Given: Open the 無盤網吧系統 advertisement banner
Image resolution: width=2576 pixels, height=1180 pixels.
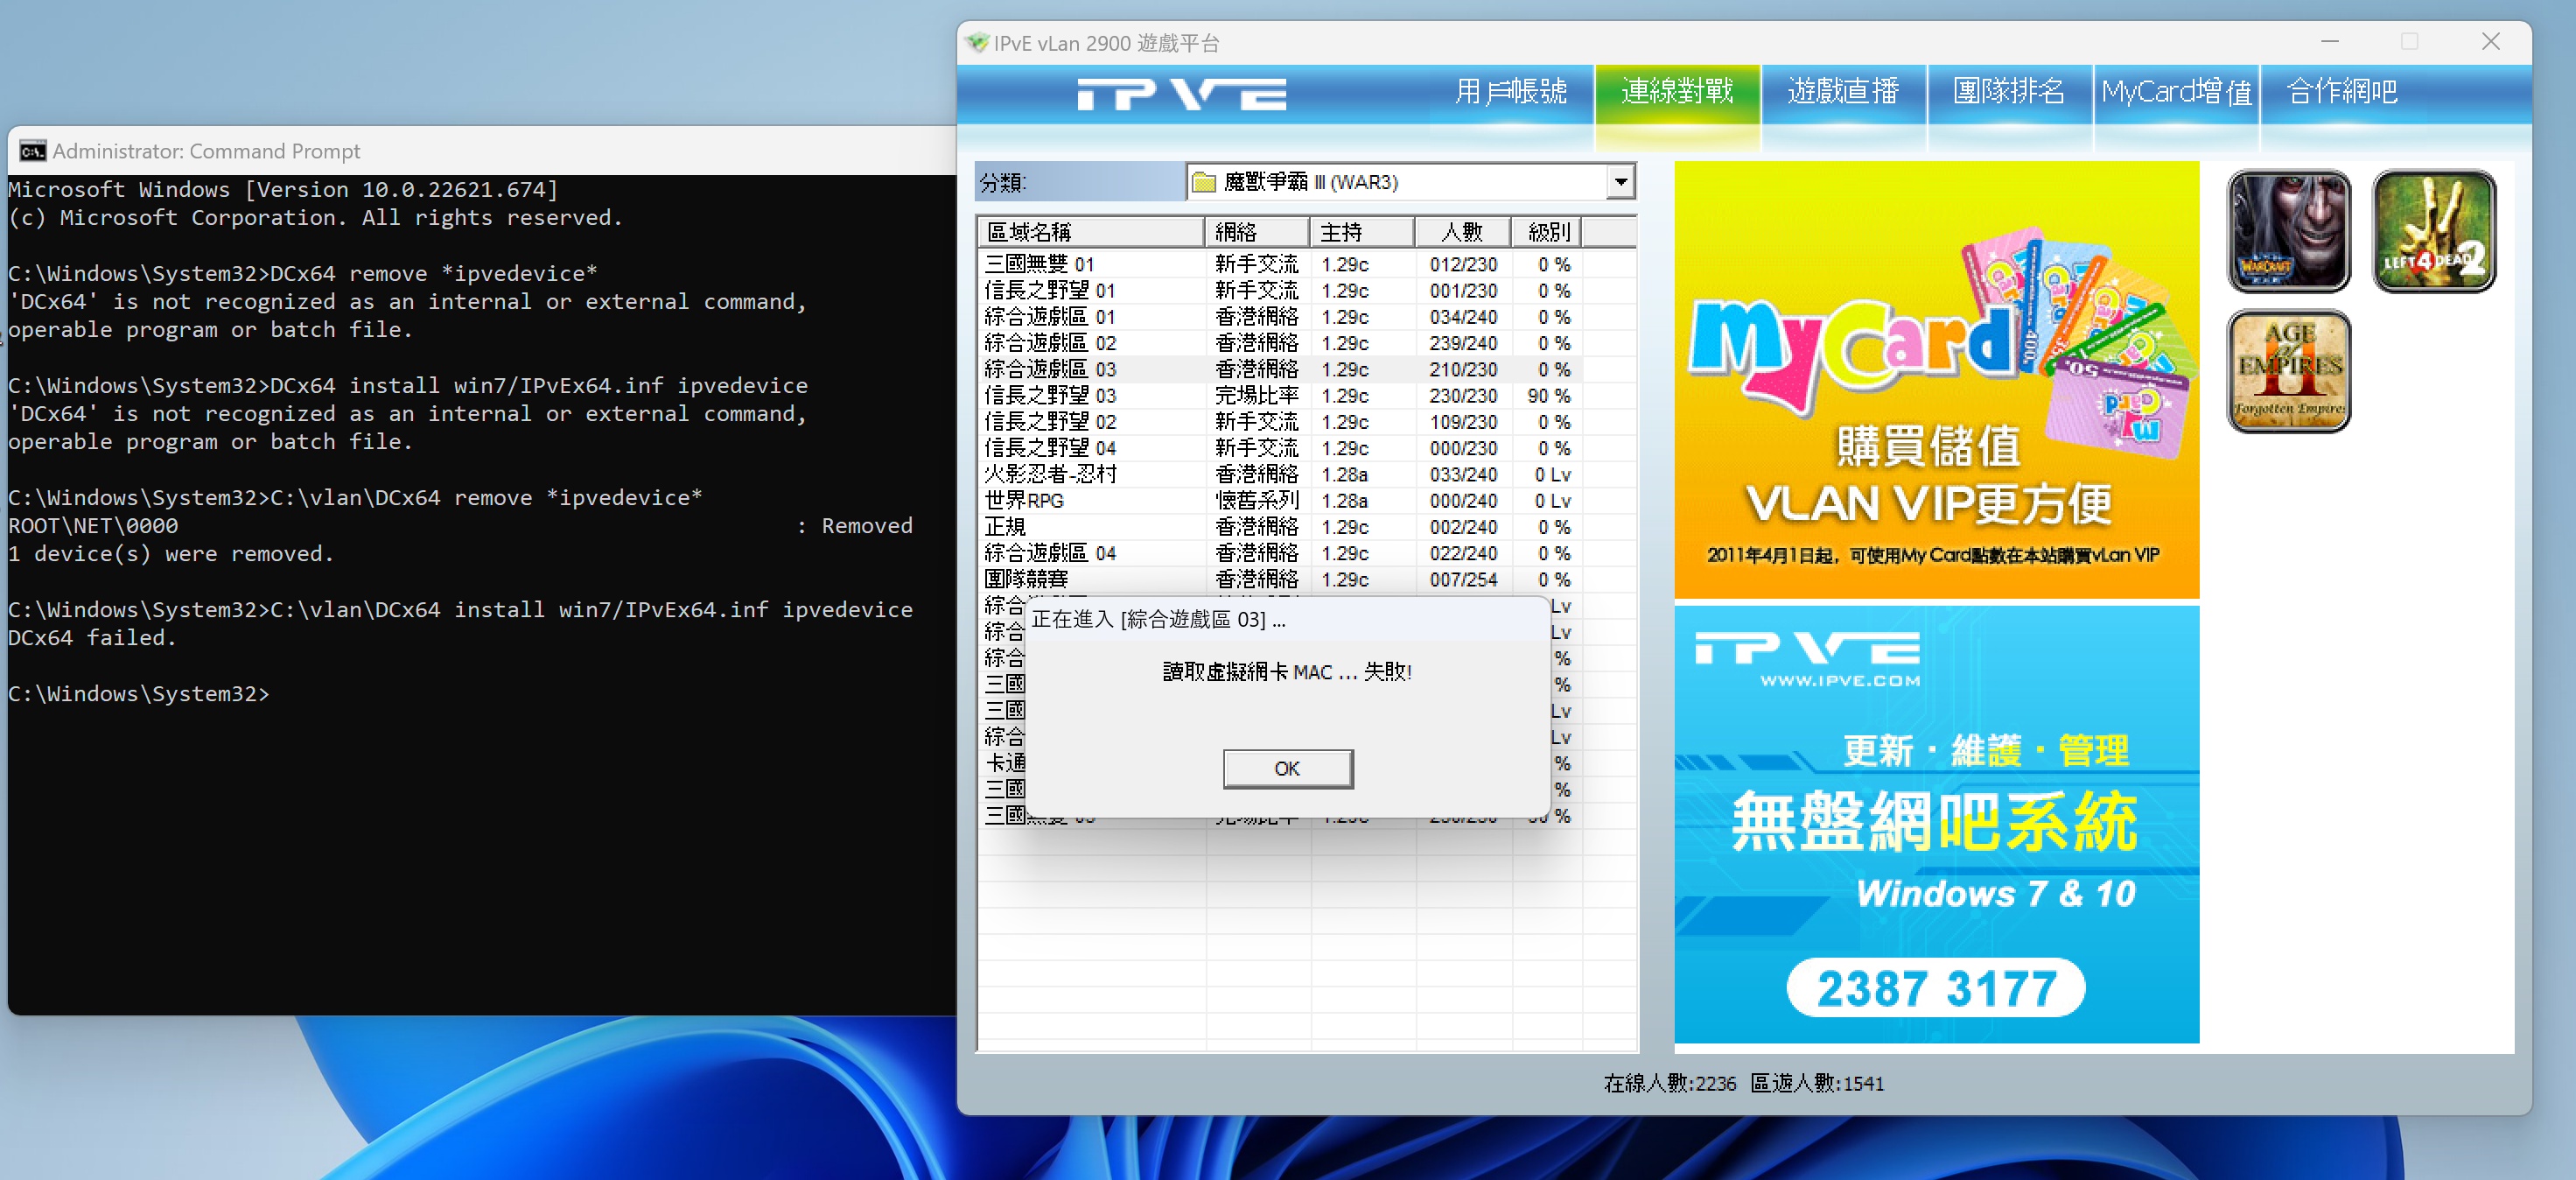Looking at the screenshot, I should click(x=1936, y=824).
